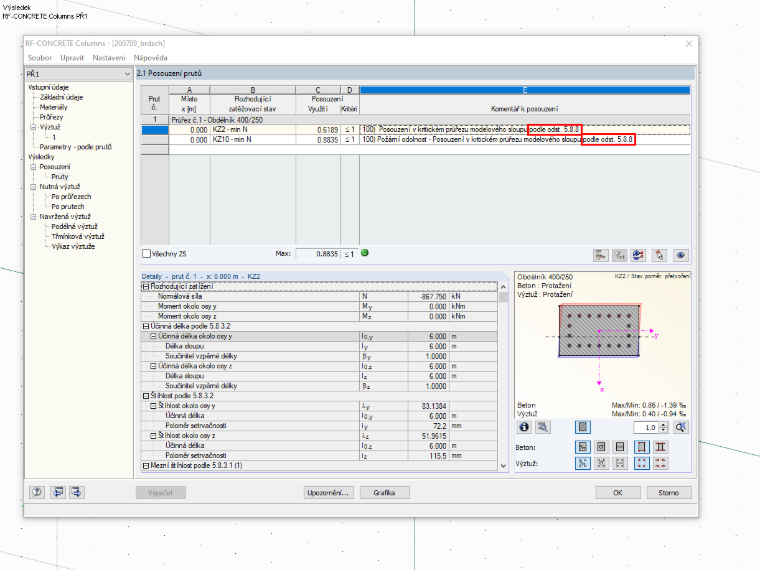Select Materiály in the tree
This screenshot has width=760, height=570.
[53, 107]
